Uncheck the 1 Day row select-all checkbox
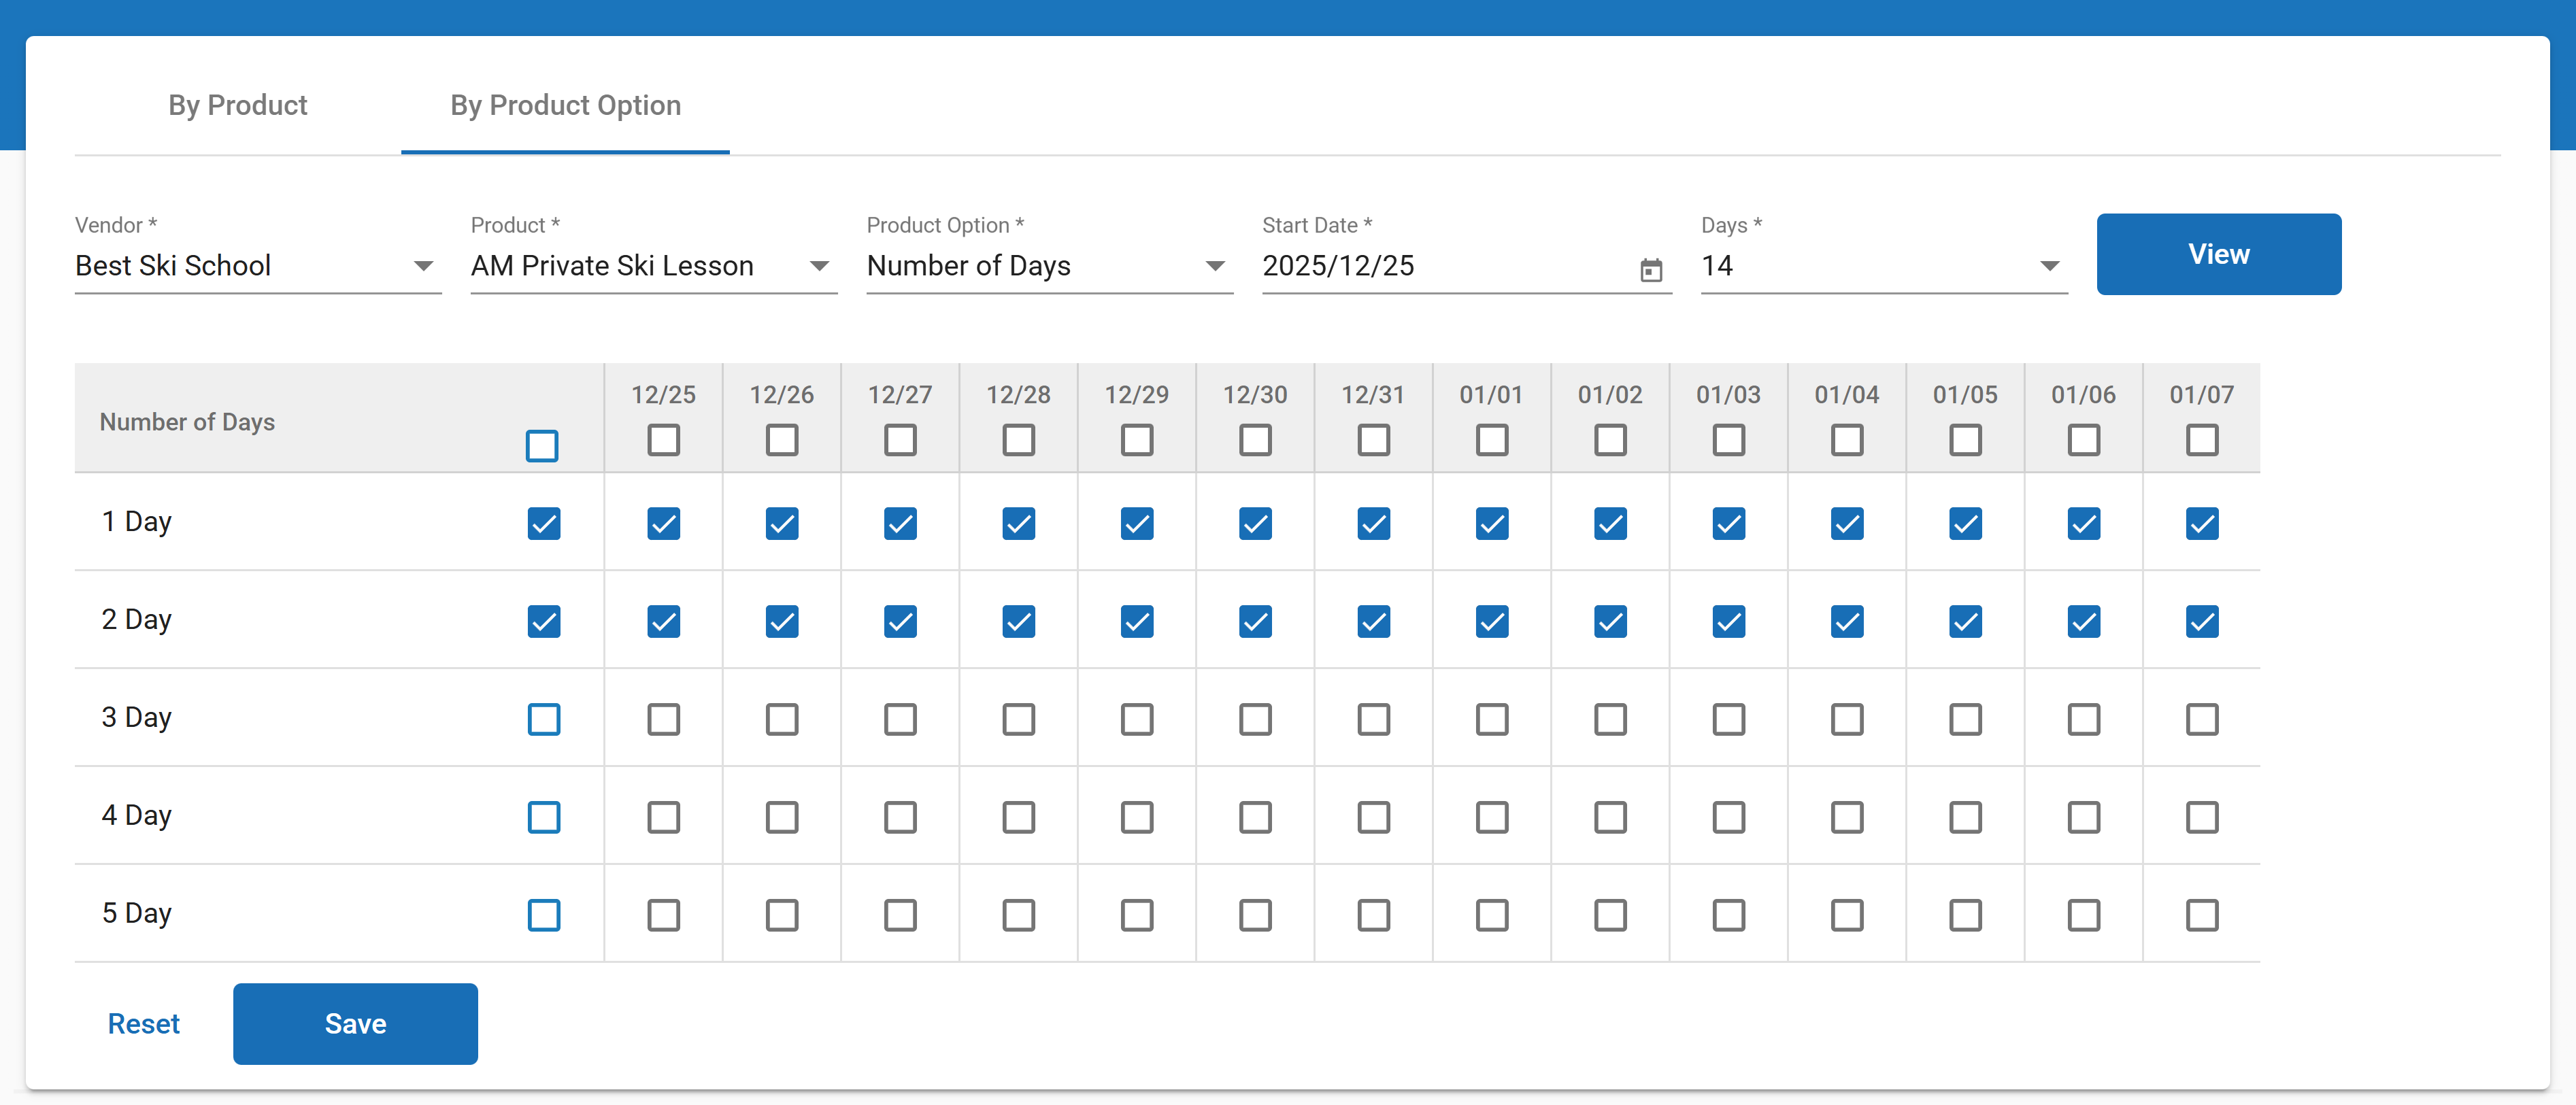2576x1105 pixels. (543, 523)
